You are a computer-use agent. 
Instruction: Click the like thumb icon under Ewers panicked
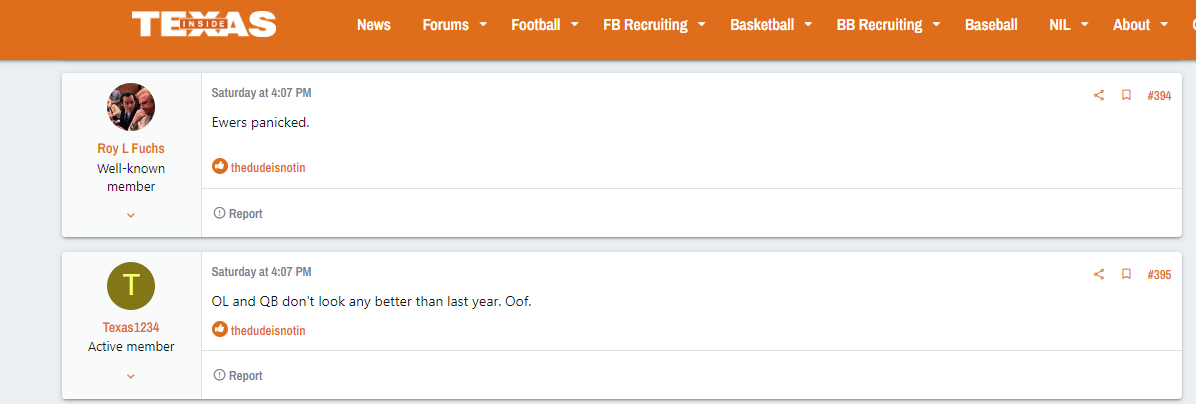tap(220, 166)
